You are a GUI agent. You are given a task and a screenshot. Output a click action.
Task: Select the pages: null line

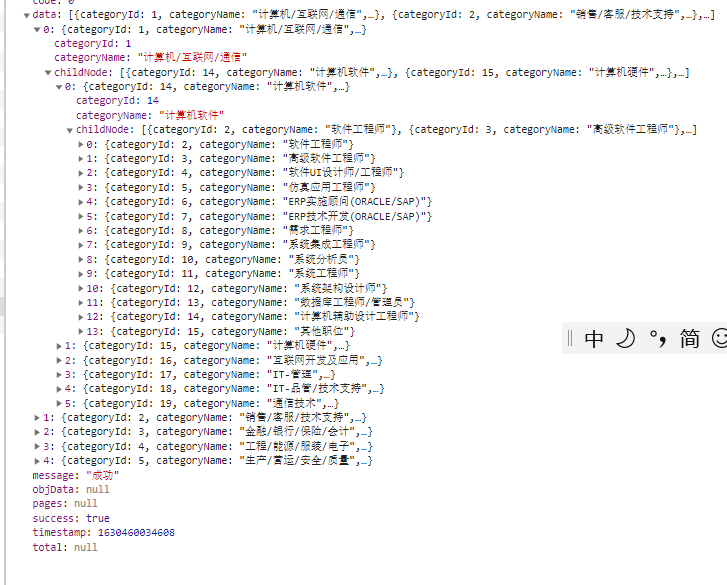pyautogui.click(x=65, y=504)
